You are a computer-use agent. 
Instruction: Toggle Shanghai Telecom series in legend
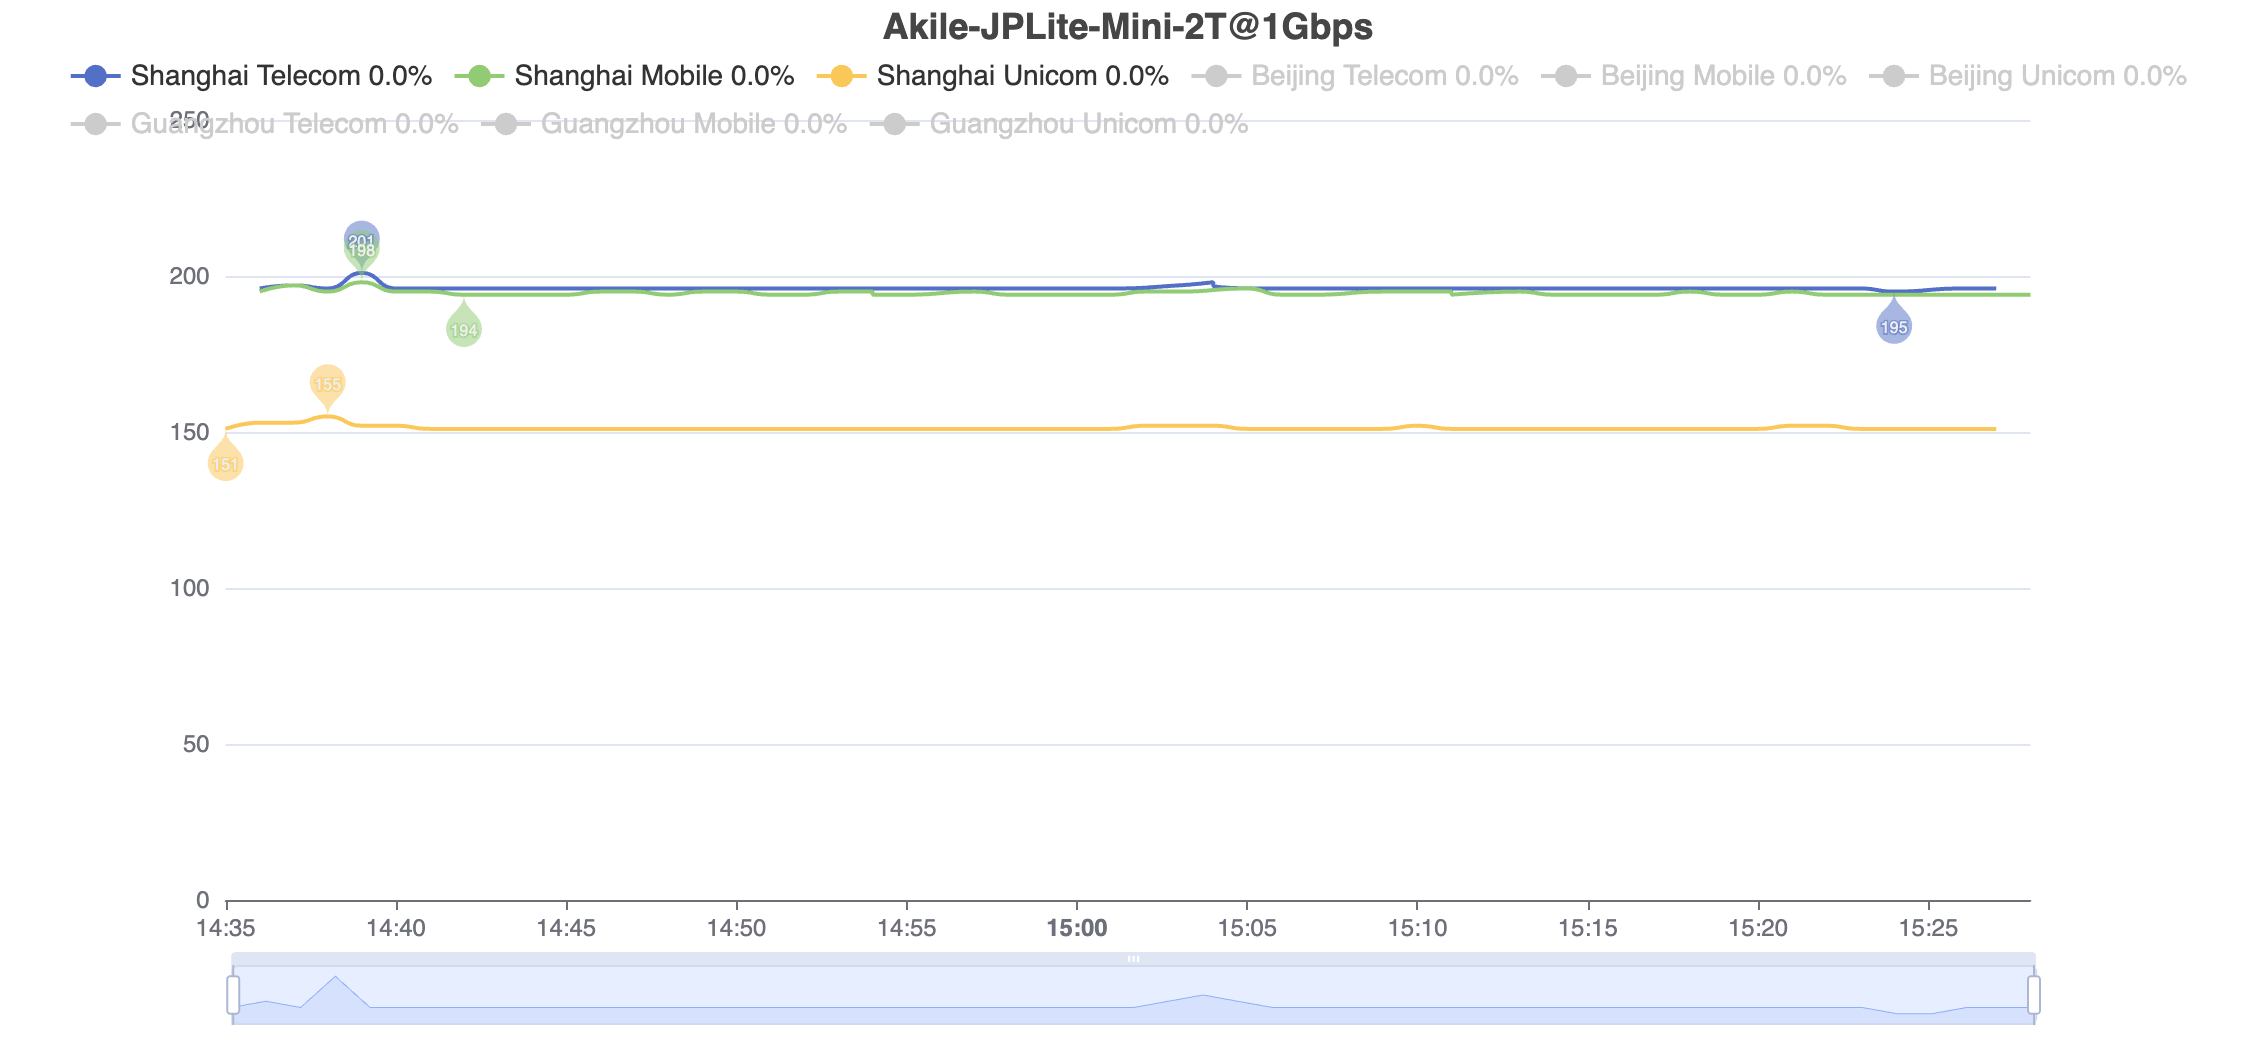[252, 76]
